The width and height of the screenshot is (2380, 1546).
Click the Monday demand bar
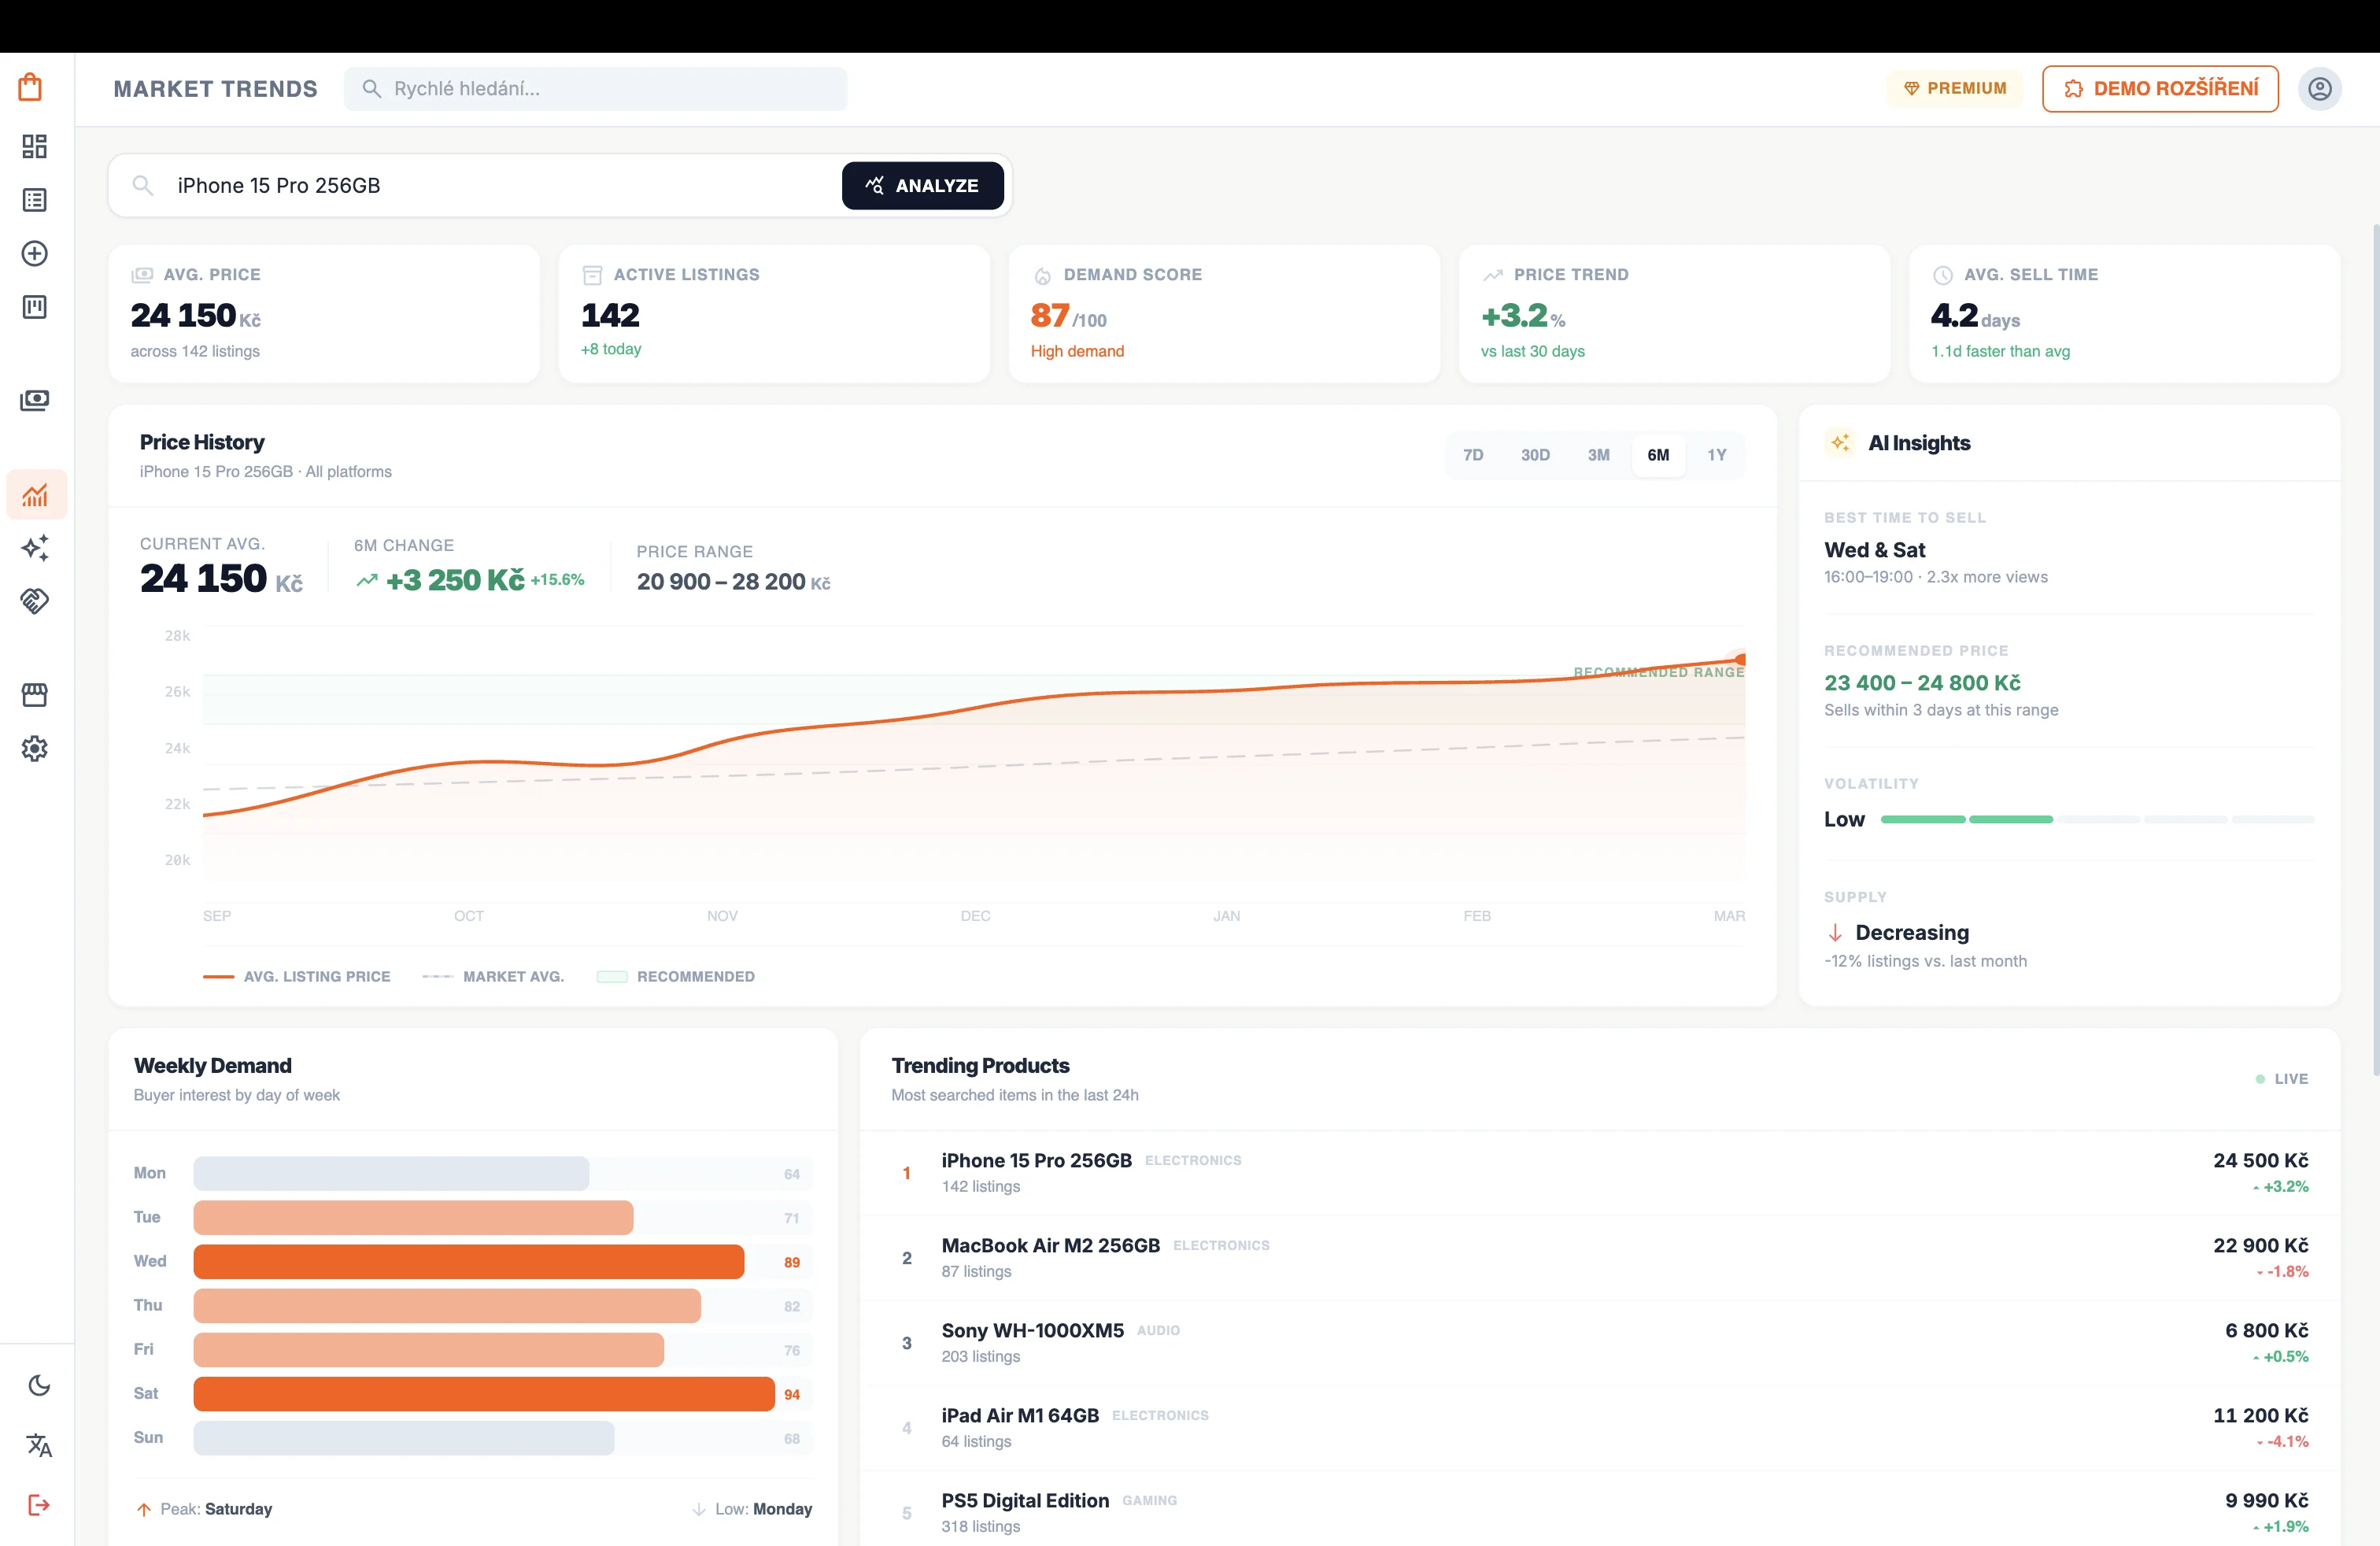391,1174
